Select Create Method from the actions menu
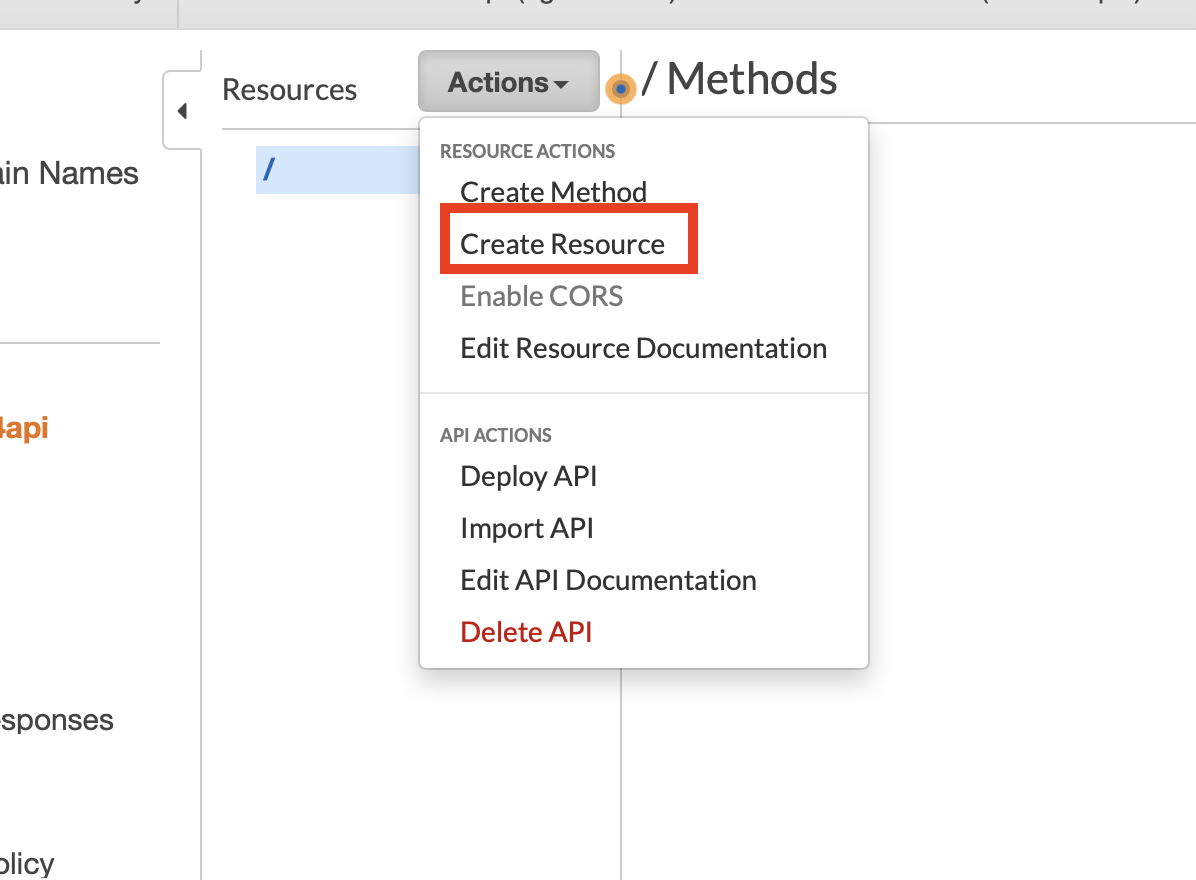 click(553, 191)
